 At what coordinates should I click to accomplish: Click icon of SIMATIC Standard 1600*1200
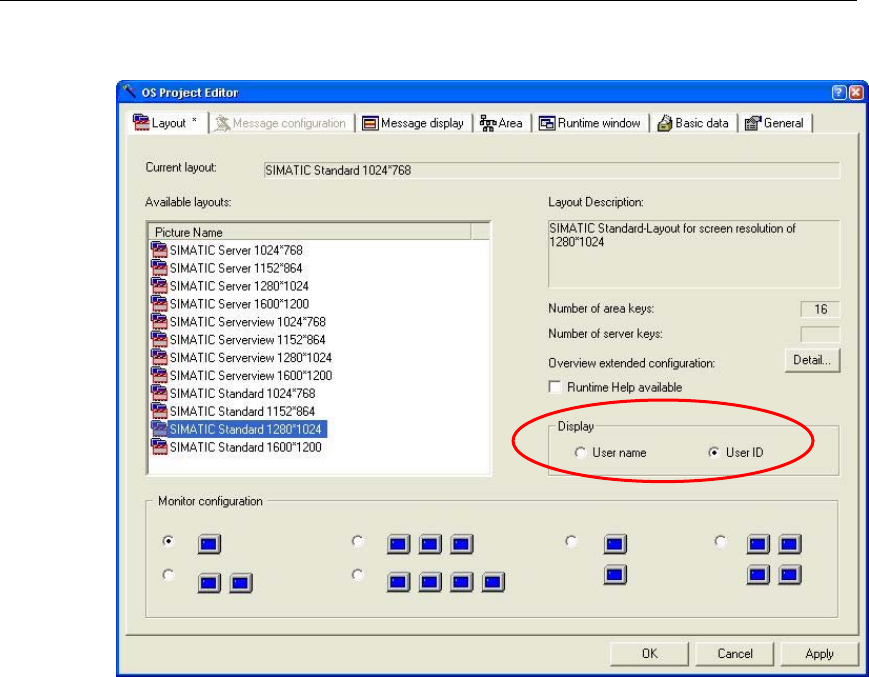tap(159, 447)
